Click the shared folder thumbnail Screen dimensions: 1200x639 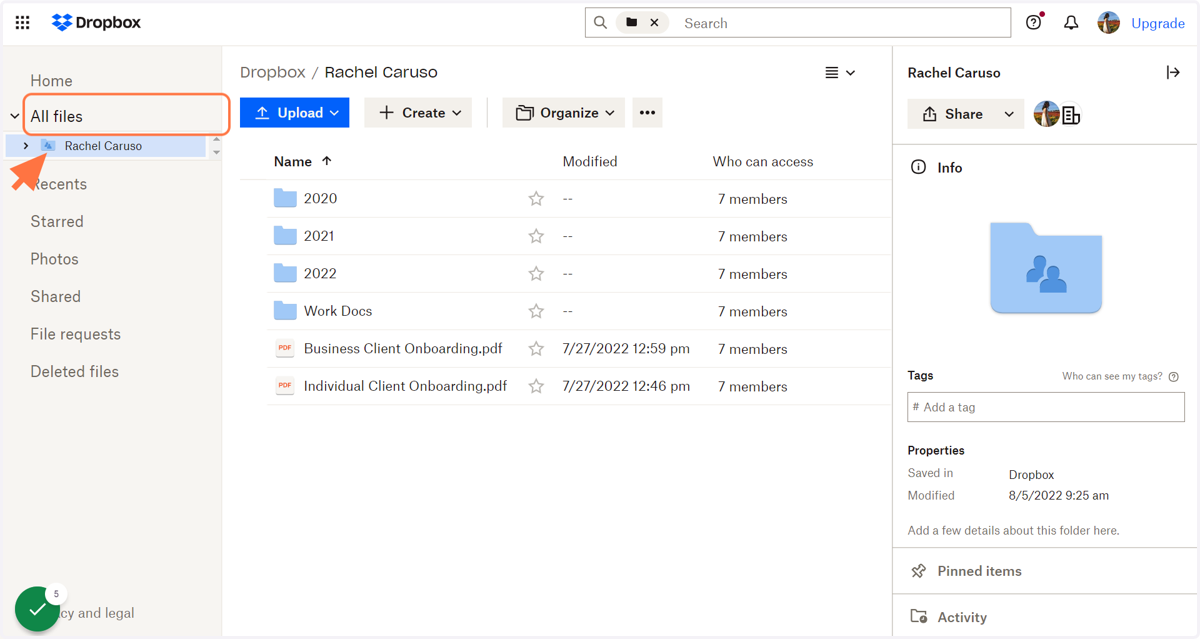coord(1046,268)
